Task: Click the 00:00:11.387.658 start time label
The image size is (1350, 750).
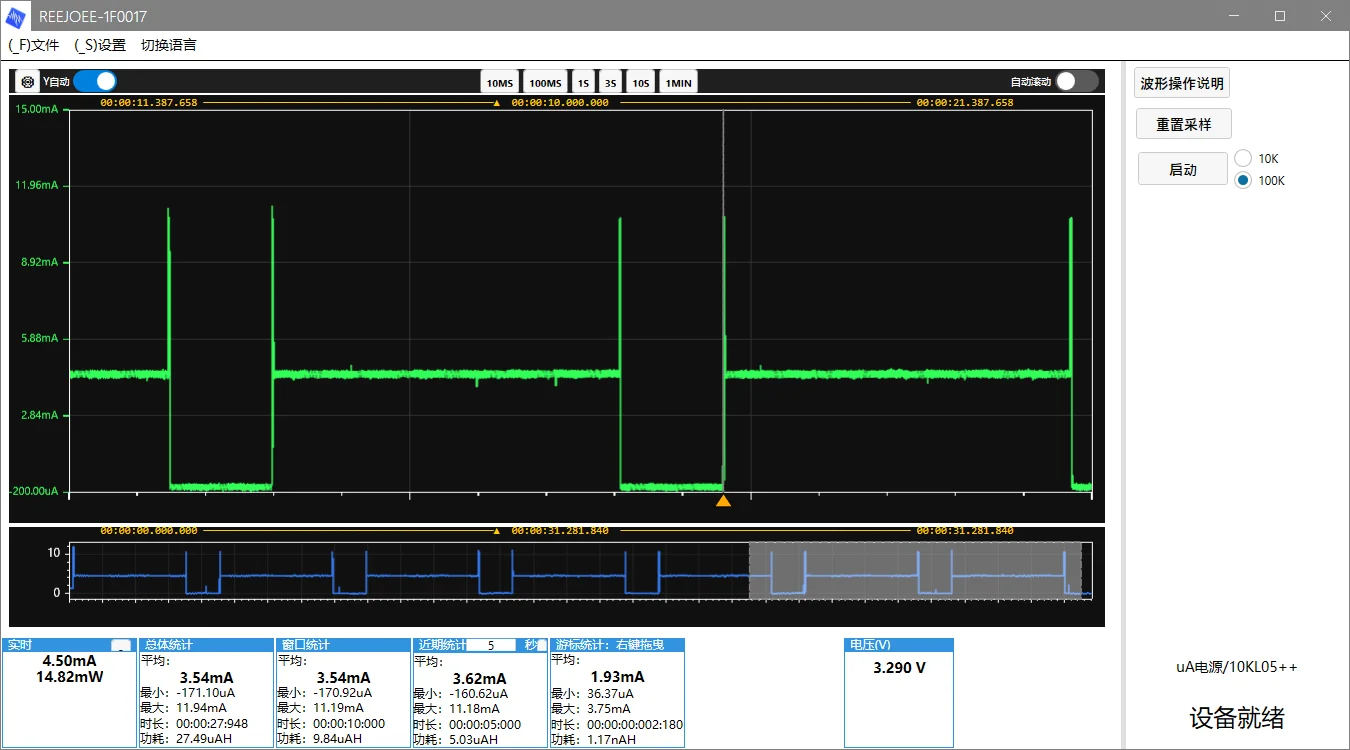Action: tap(149, 103)
